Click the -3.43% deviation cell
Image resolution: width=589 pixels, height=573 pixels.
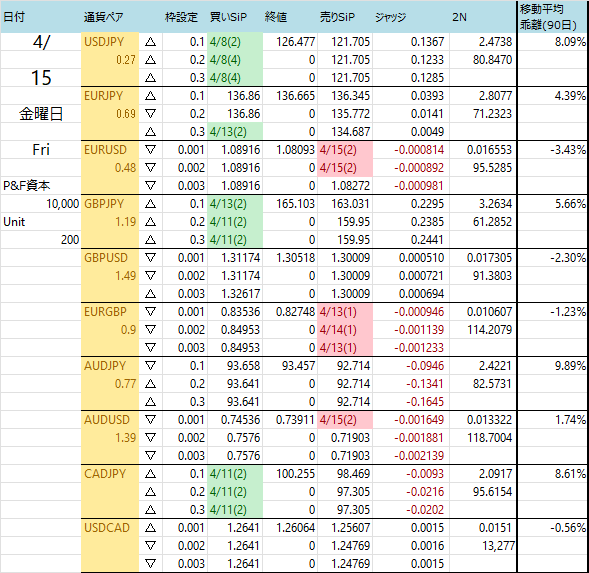552,150
